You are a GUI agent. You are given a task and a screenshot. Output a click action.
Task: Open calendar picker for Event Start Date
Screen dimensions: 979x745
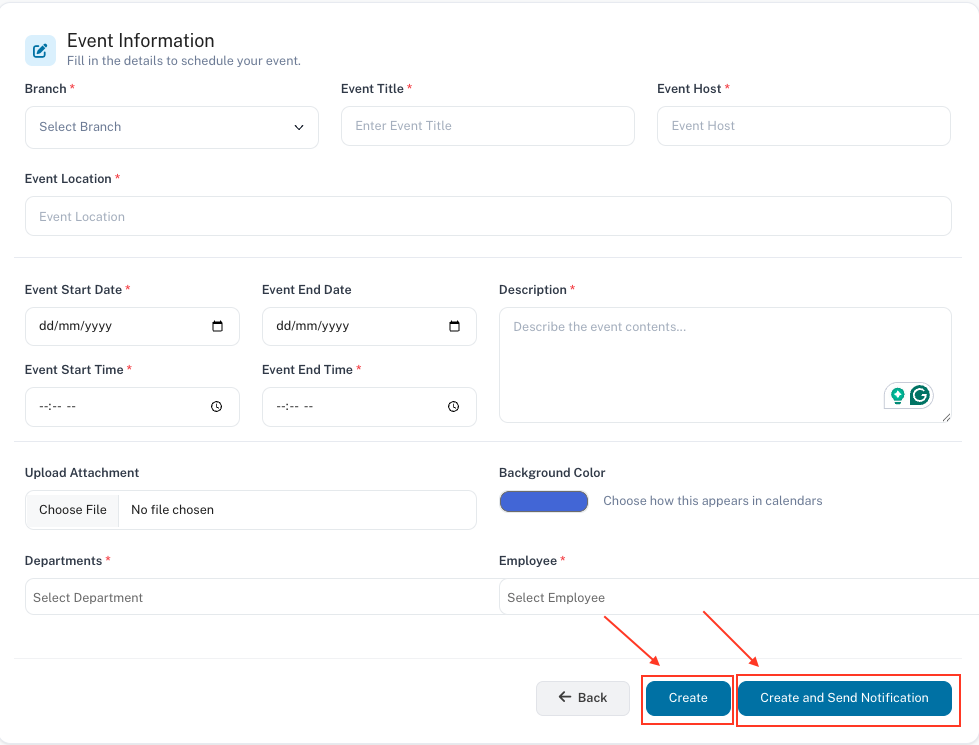tap(218, 326)
